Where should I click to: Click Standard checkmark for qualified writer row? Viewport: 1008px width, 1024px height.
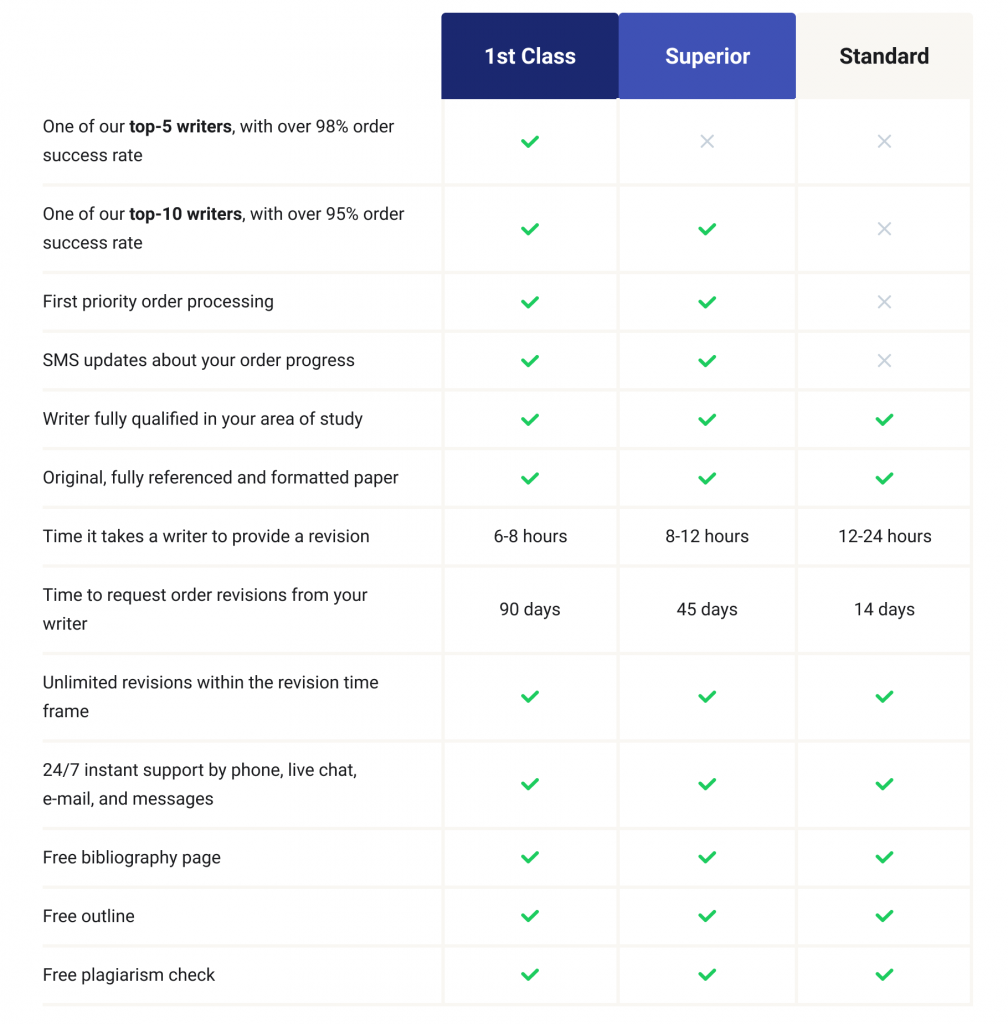tap(884, 420)
